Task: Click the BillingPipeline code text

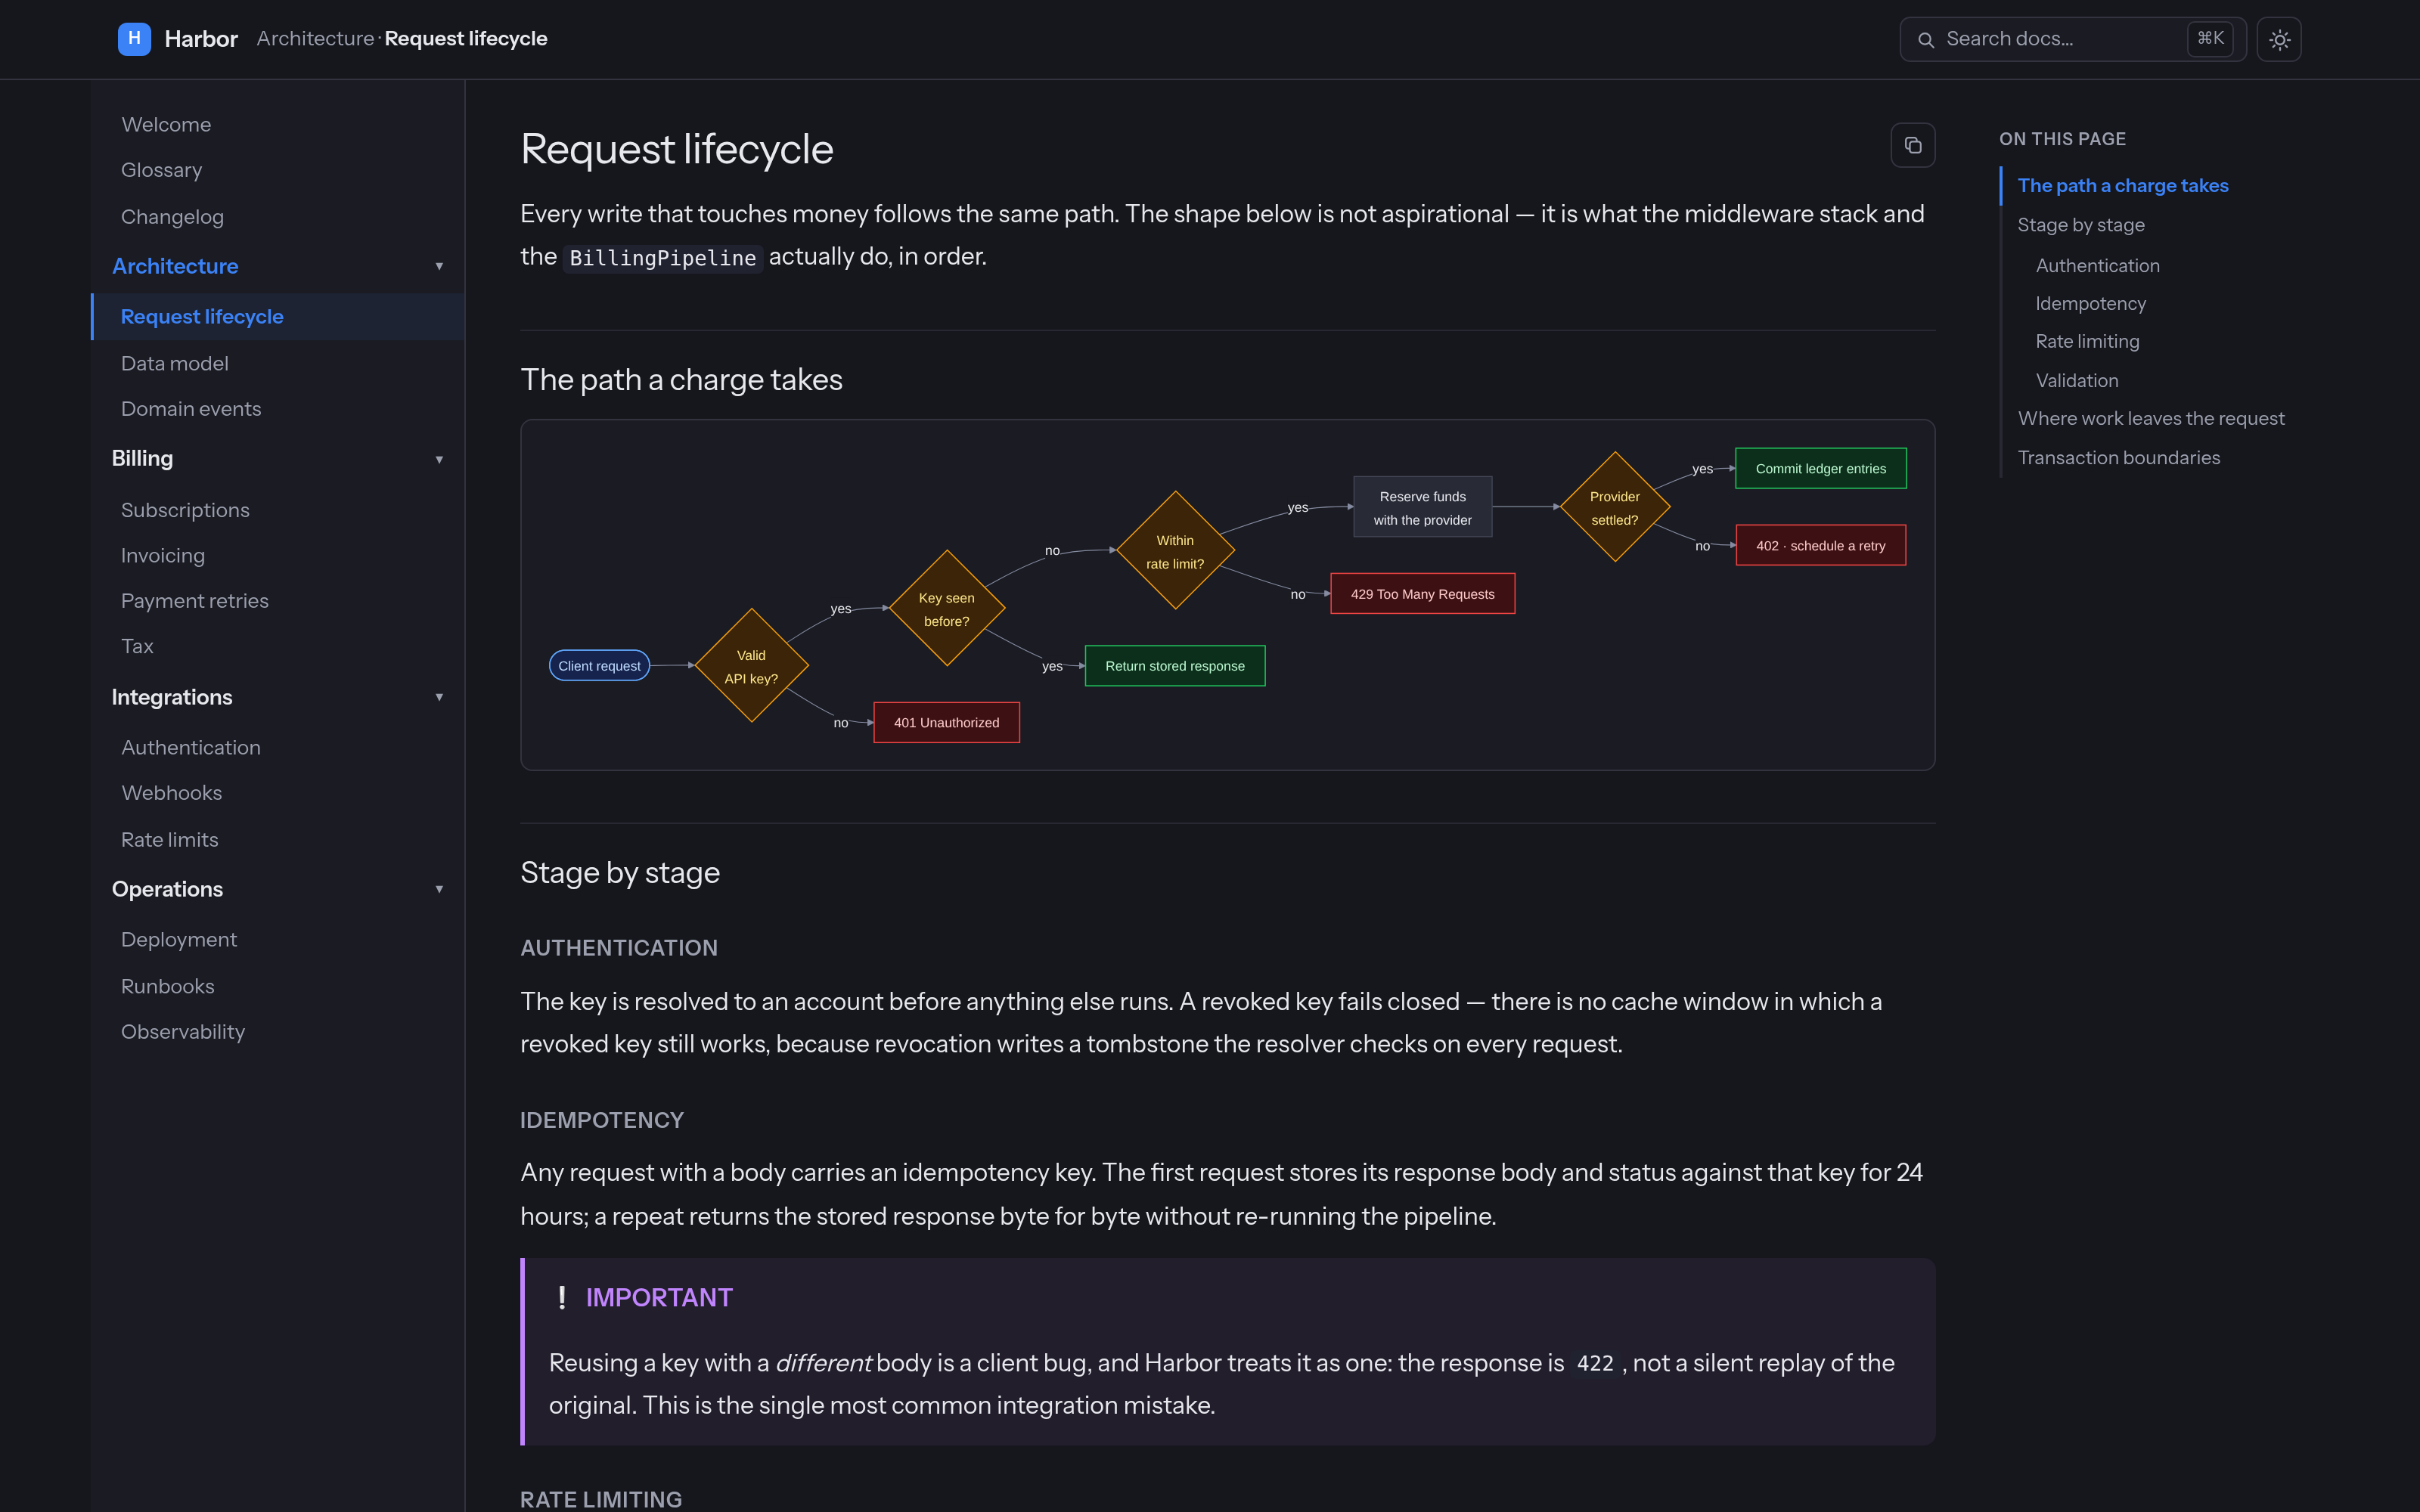Action: click(662, 258)
